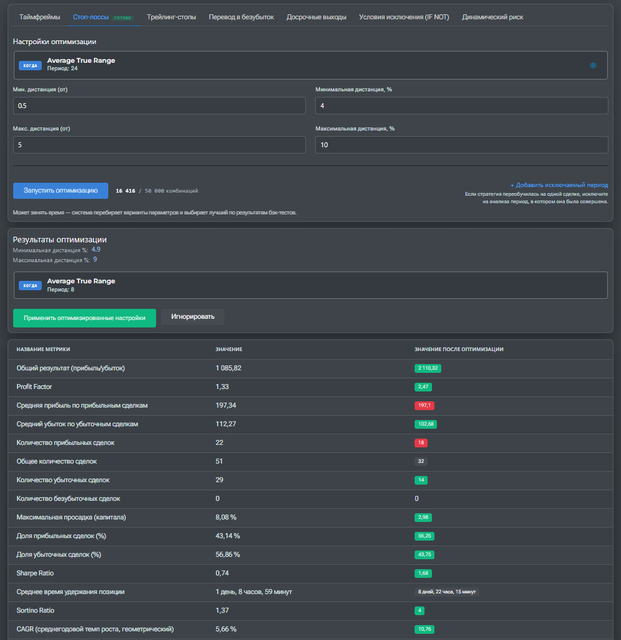Focus the Минимальная дистанция, % field
The width and height of the screenshot is (621, 640).
click(x=462, y=106)
